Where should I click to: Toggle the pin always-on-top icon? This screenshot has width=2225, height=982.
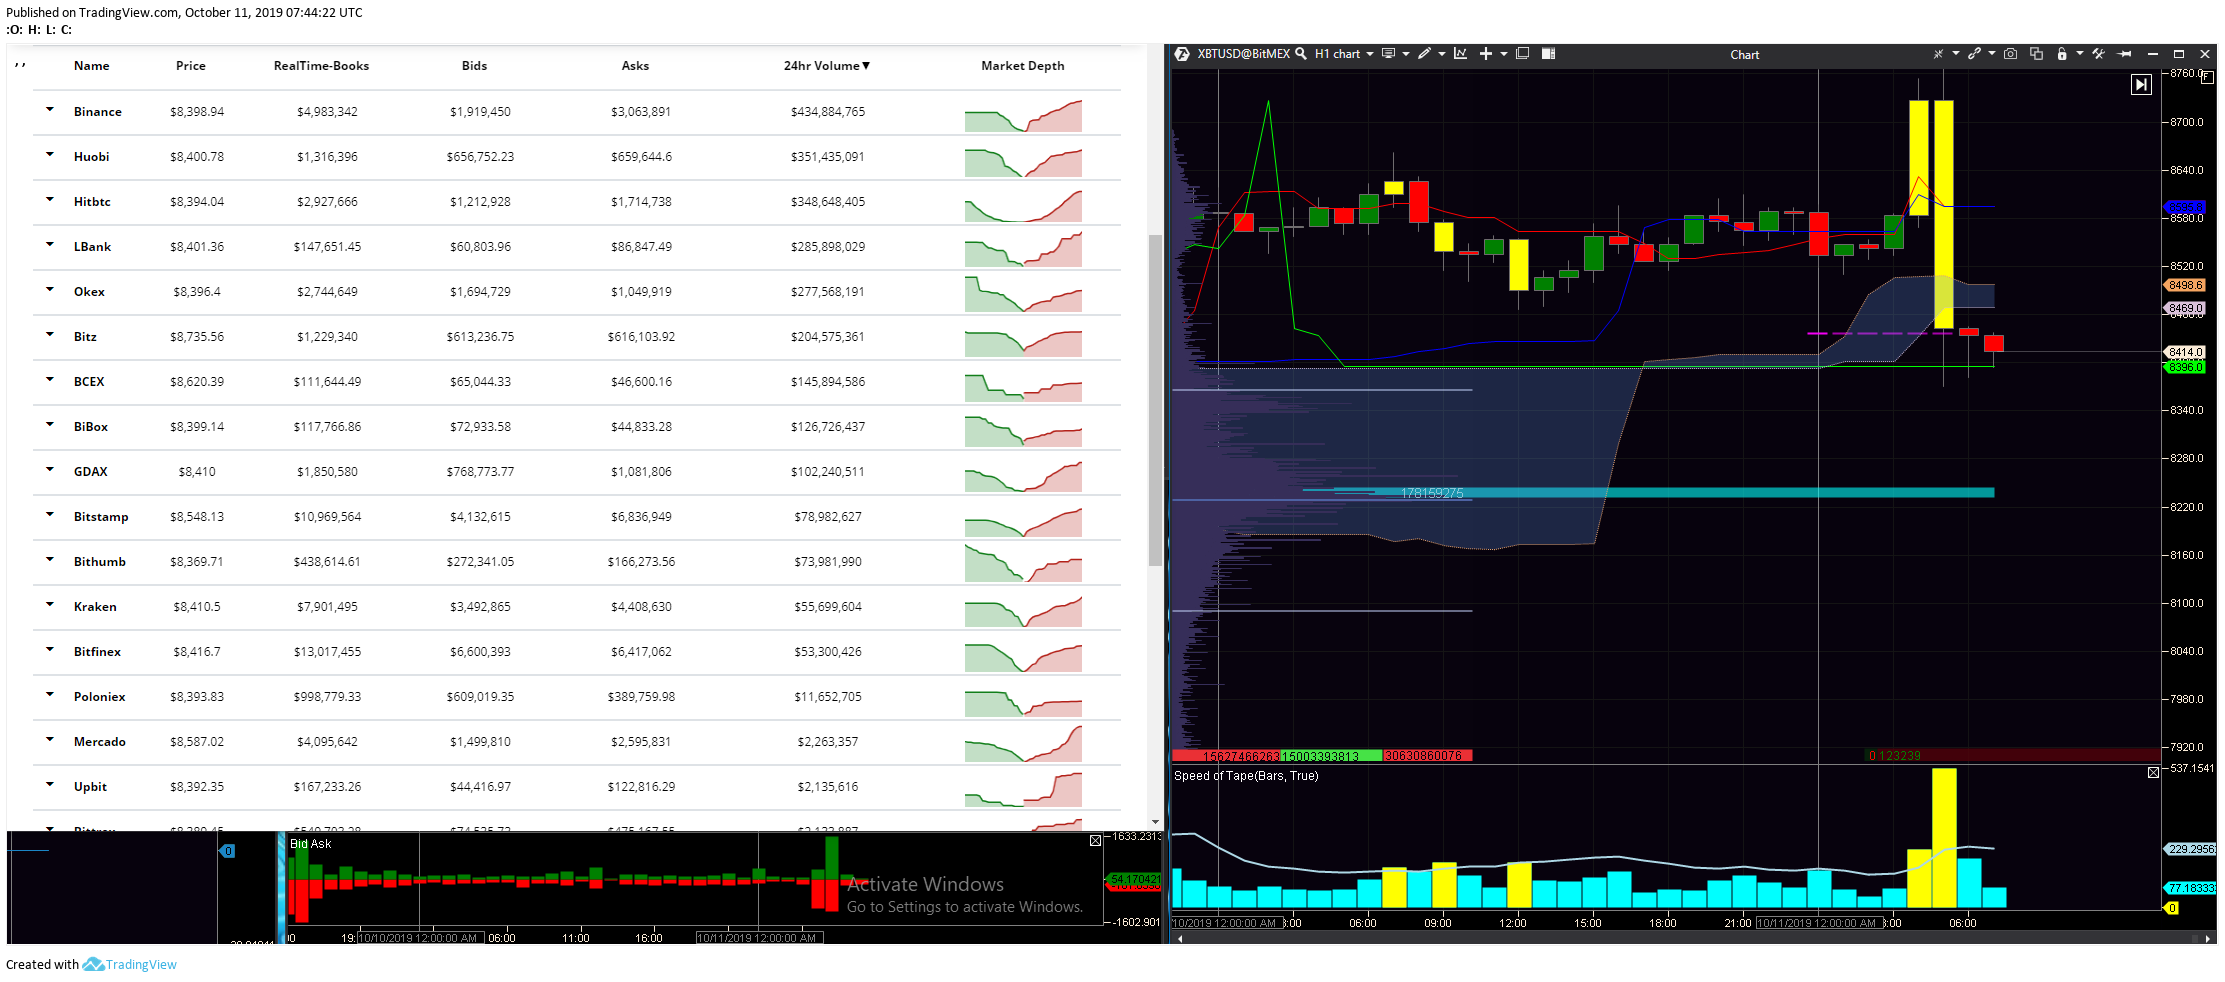tap(2124, 54)
